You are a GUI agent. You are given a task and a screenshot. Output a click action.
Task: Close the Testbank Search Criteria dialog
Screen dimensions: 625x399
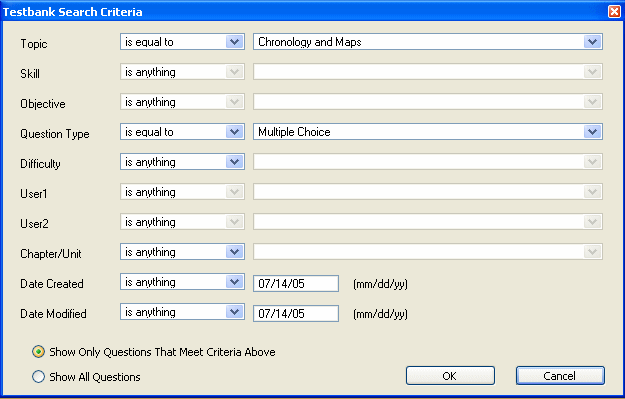(614, 12)
